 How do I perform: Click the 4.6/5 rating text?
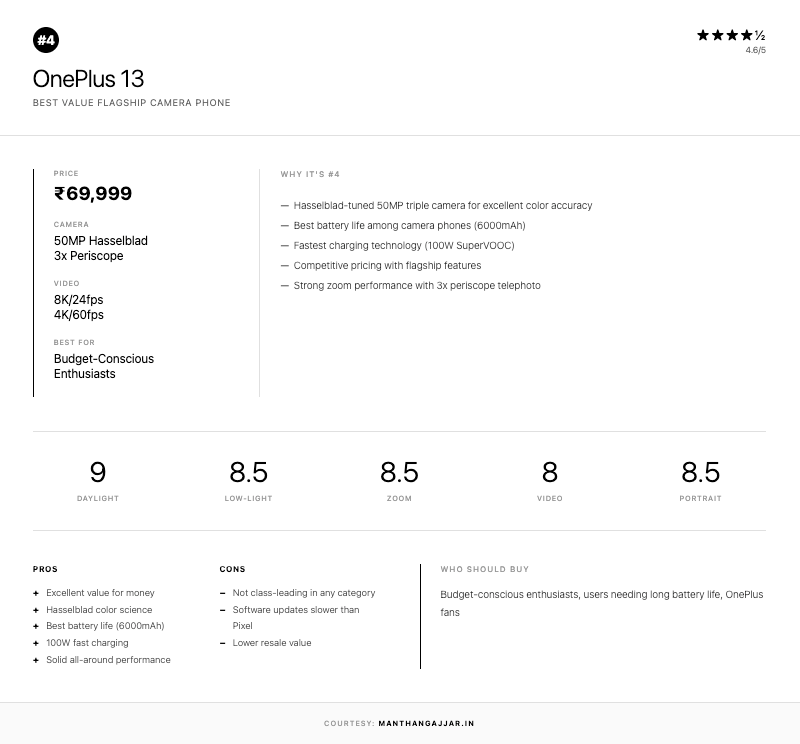[755, 50]
